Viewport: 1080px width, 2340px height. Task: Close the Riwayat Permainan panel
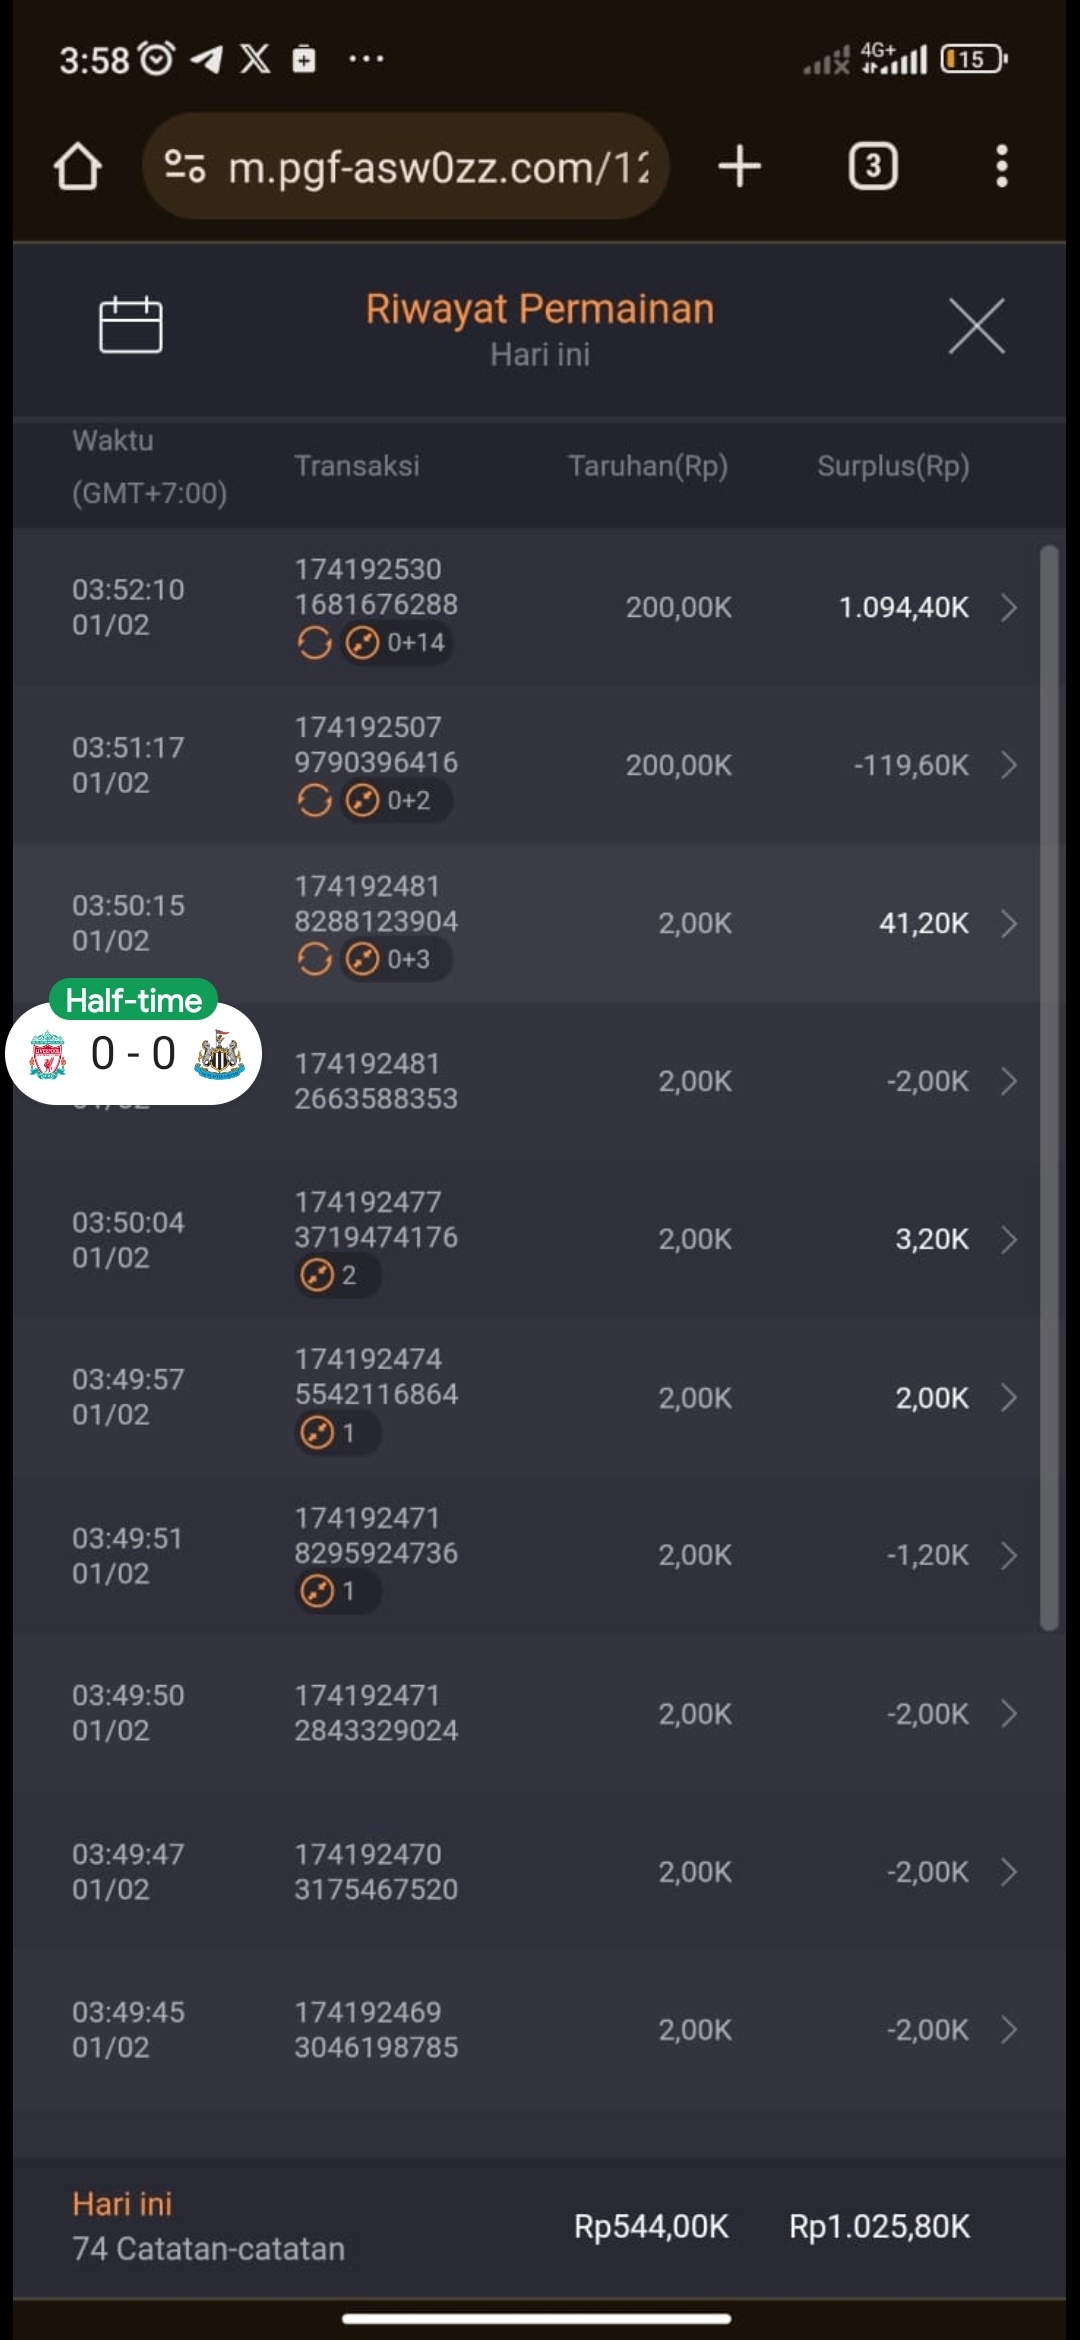click(x=976, y=326)
